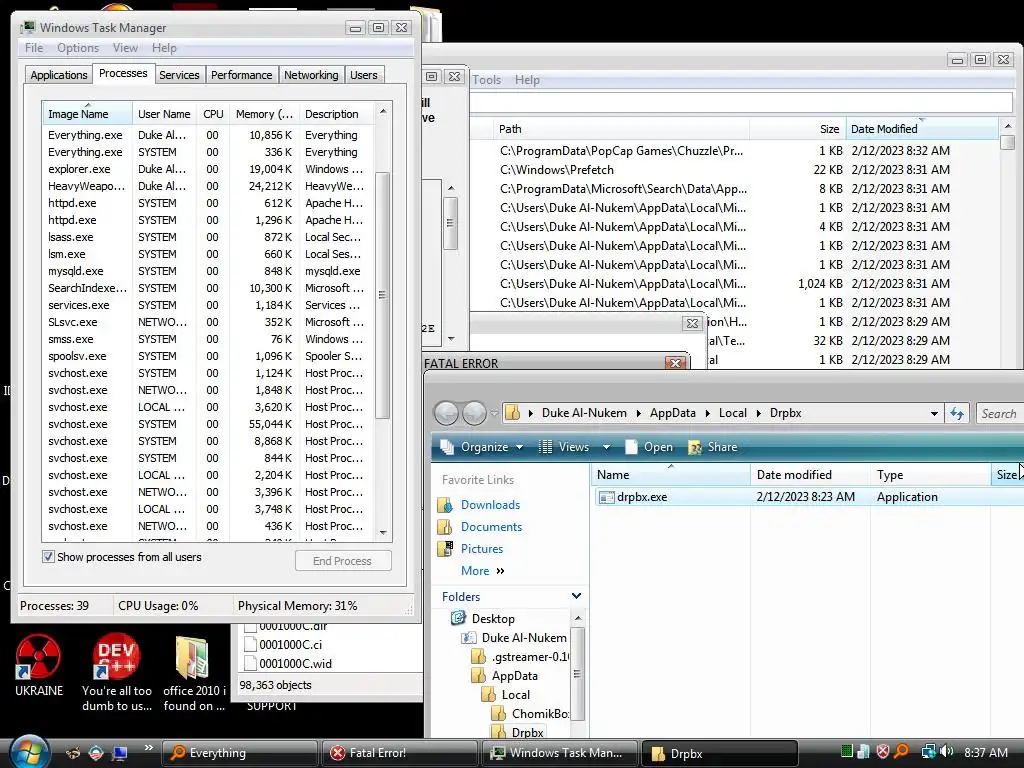Select the mysqld.exe process row
Viewport: 1024px width, 768px height.
coord(208,271)
